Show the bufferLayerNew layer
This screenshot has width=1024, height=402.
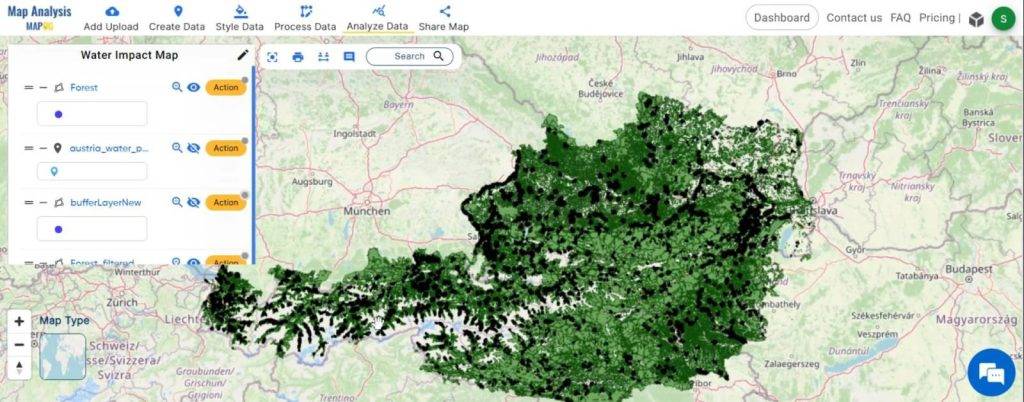tap(193, 202)
